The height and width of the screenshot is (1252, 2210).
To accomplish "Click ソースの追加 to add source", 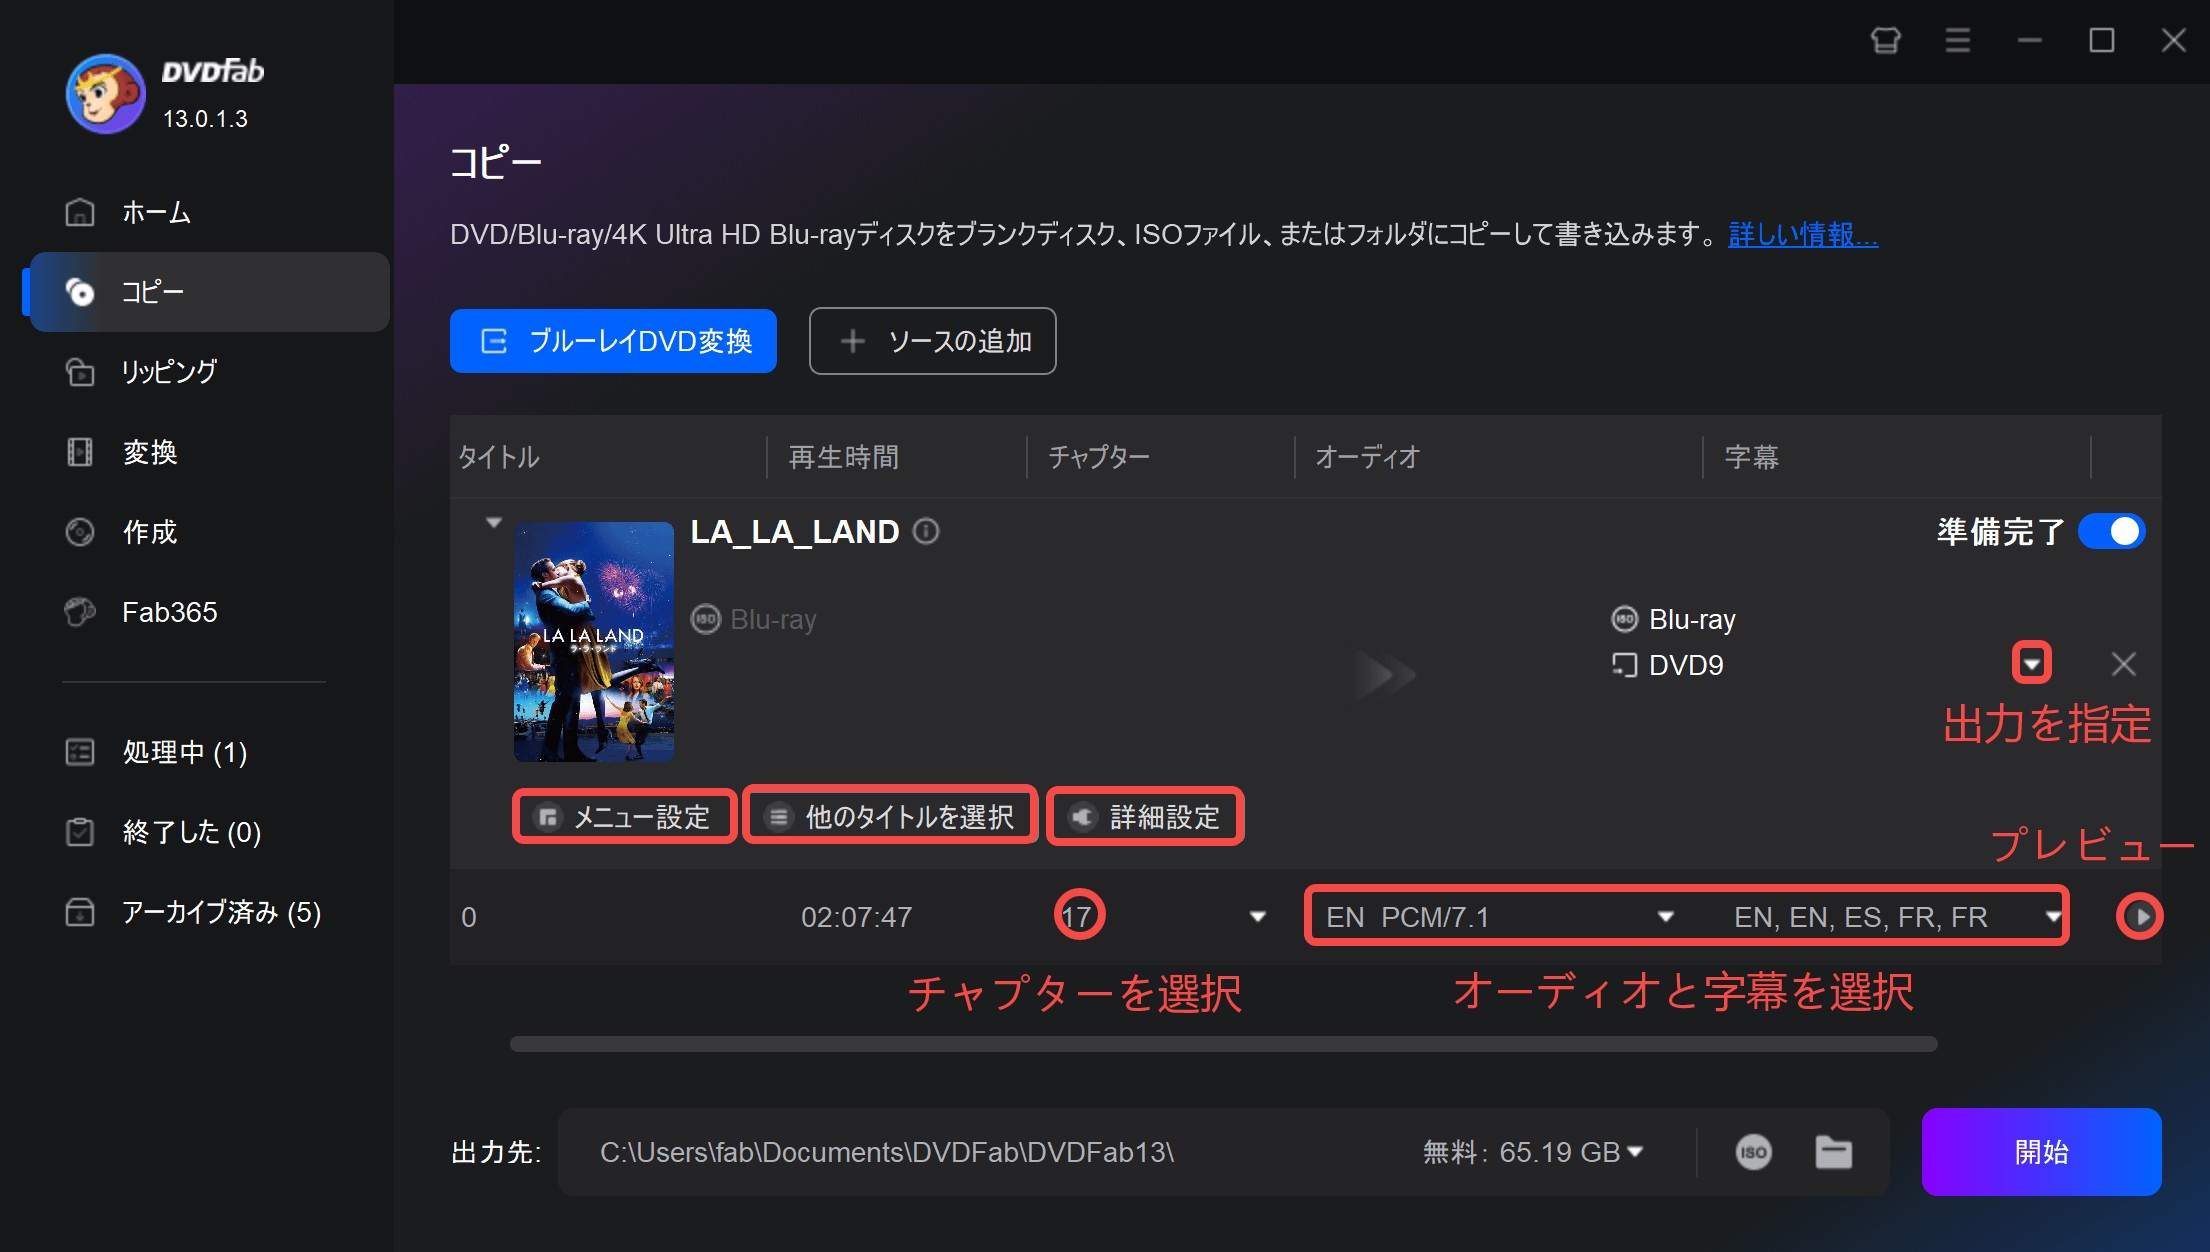I will pos(932,341).
